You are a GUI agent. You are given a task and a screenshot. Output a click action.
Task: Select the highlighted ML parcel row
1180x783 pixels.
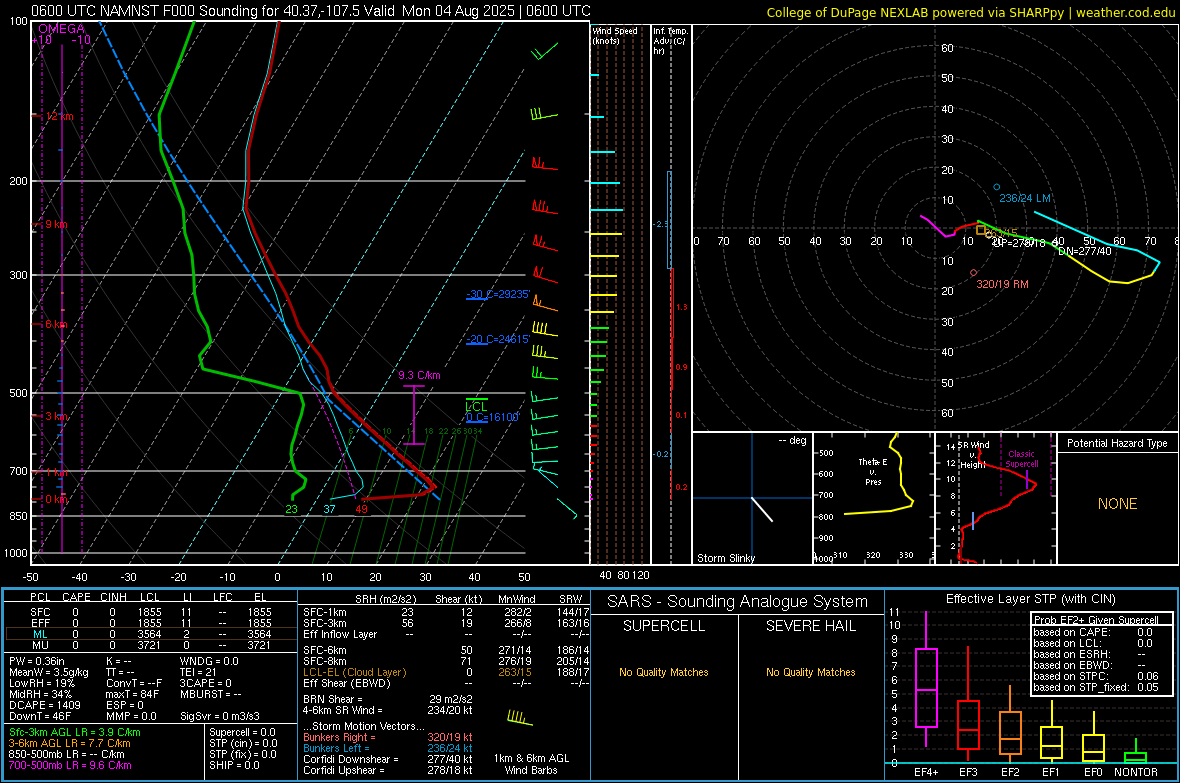click(151, 634)
